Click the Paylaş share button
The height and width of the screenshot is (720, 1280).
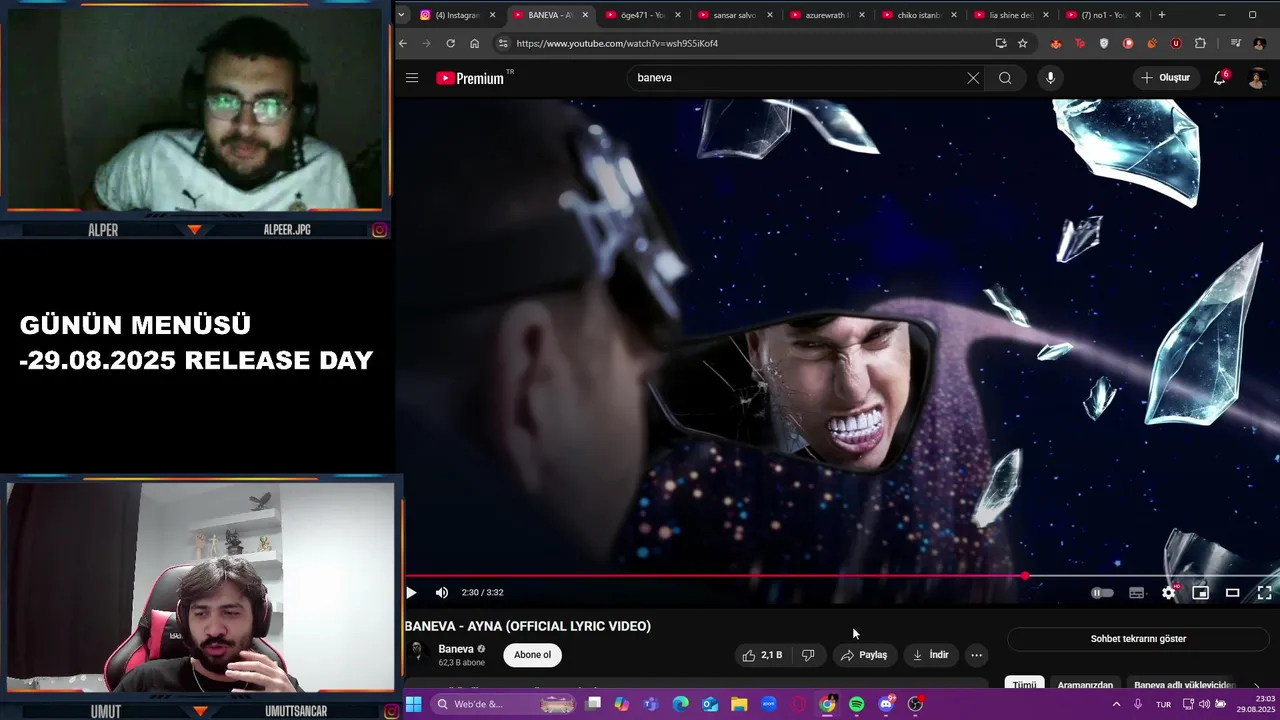[864, 655]
